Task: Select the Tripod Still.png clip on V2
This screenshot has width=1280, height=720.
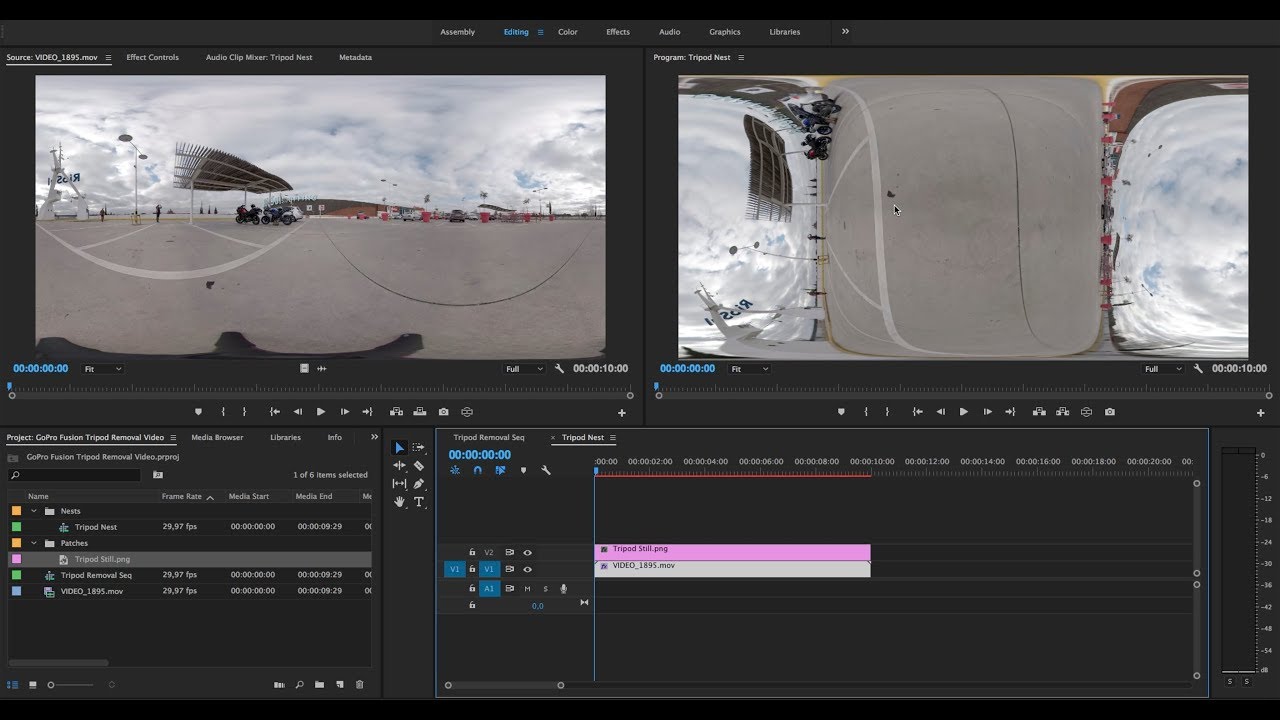Action: pyautogui.click(x=732, y=552)
